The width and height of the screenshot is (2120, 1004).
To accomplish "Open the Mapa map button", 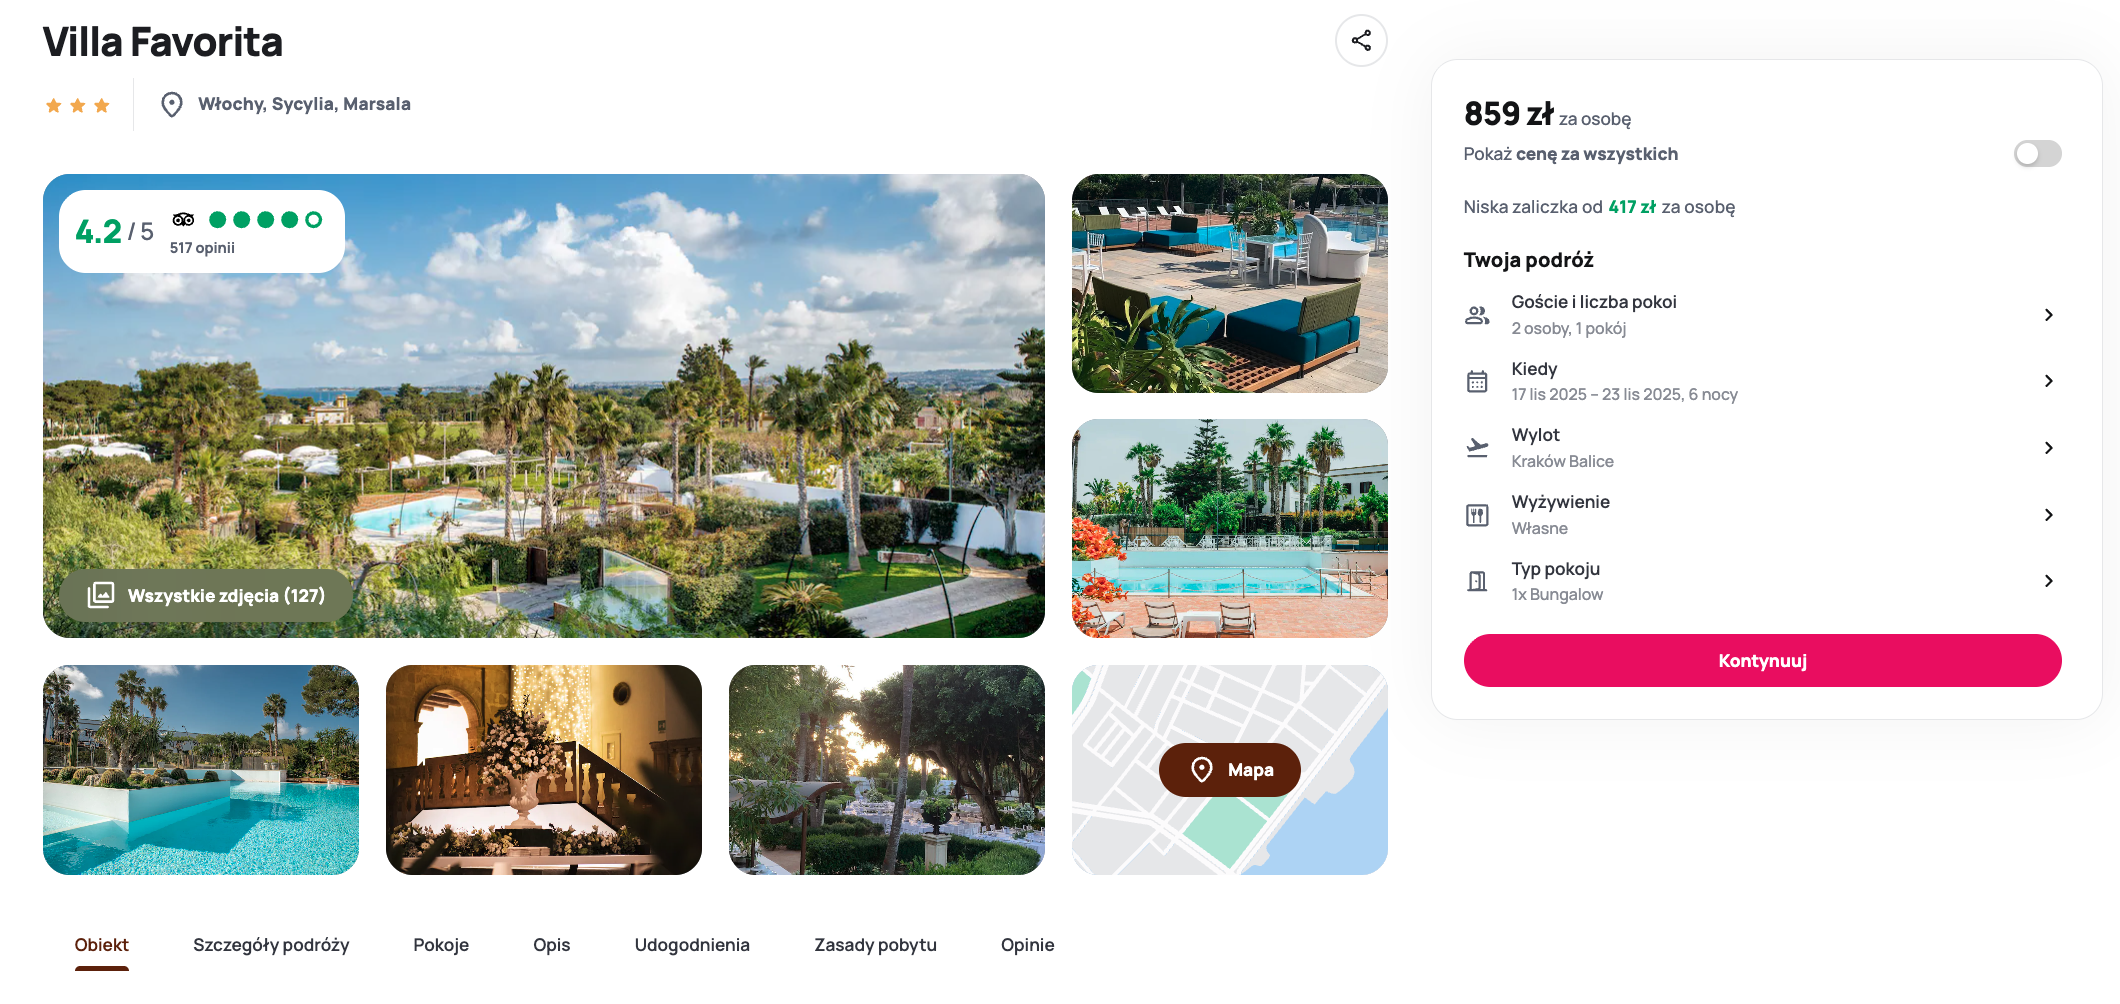I will click(1230, 770).
